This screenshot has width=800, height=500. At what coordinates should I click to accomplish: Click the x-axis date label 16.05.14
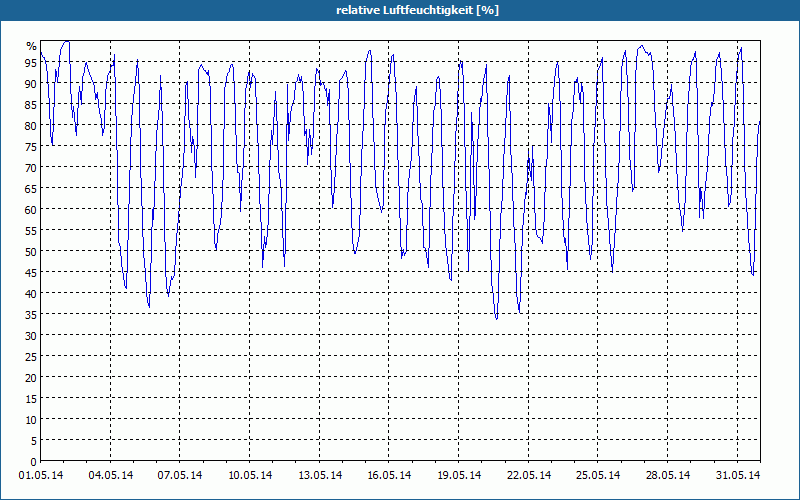click(389, 475)
